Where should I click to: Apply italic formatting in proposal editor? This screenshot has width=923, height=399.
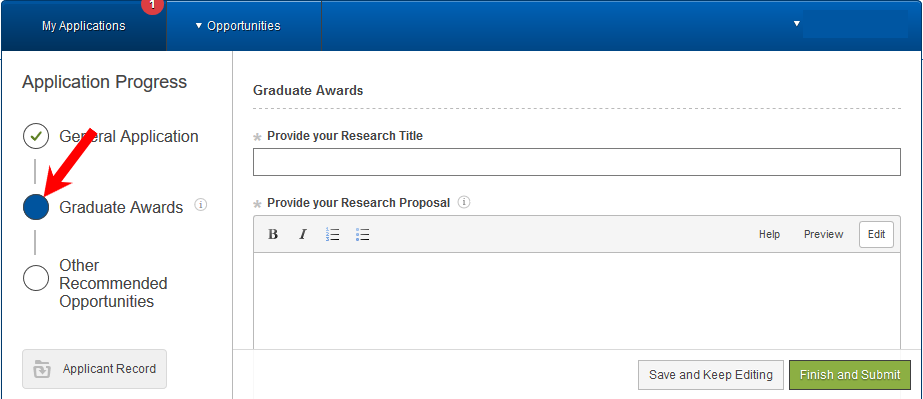[303, 235]
